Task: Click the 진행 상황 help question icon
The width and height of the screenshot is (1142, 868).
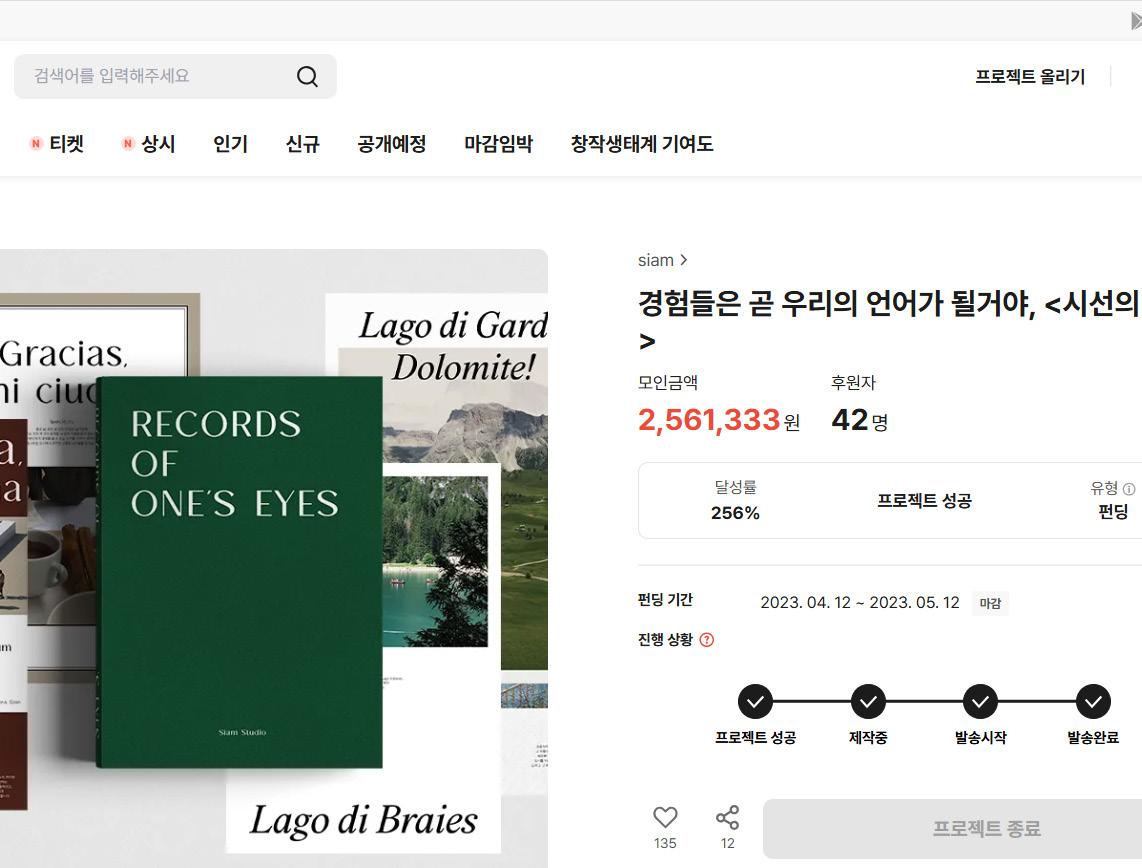Action: click(706, 639)
